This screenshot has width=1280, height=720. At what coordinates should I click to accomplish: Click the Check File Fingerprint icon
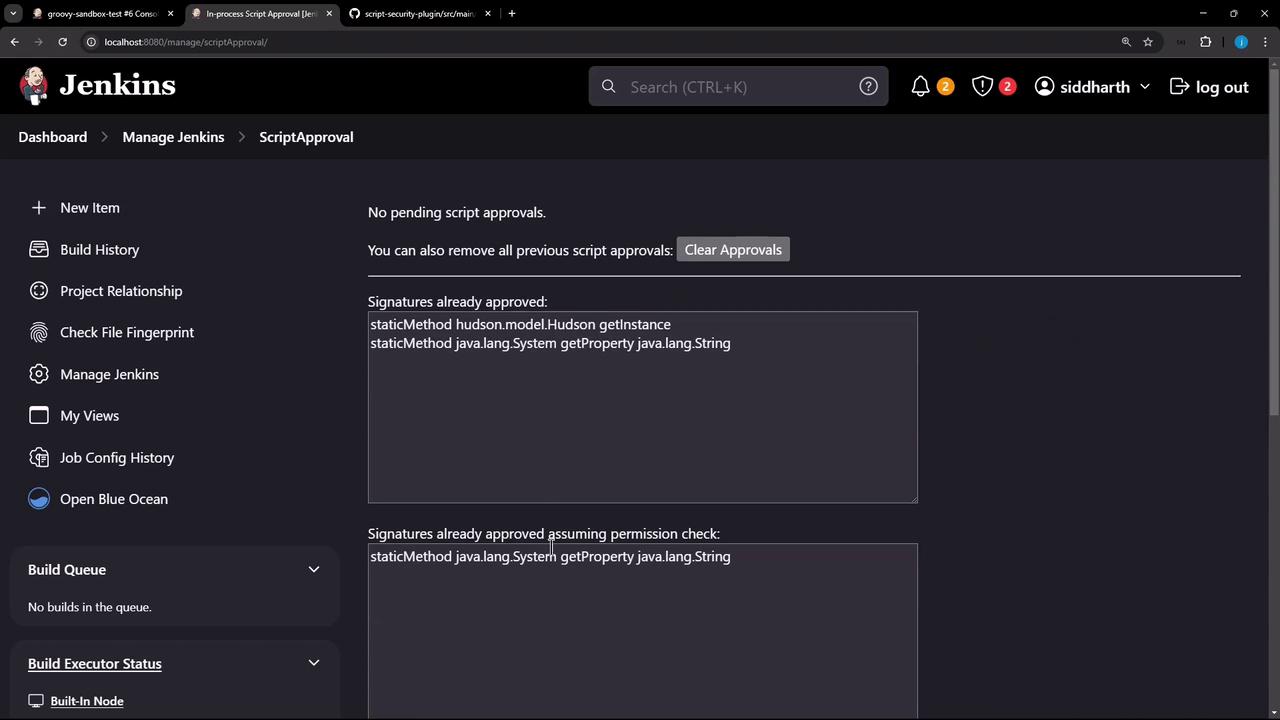coord(39,332)
